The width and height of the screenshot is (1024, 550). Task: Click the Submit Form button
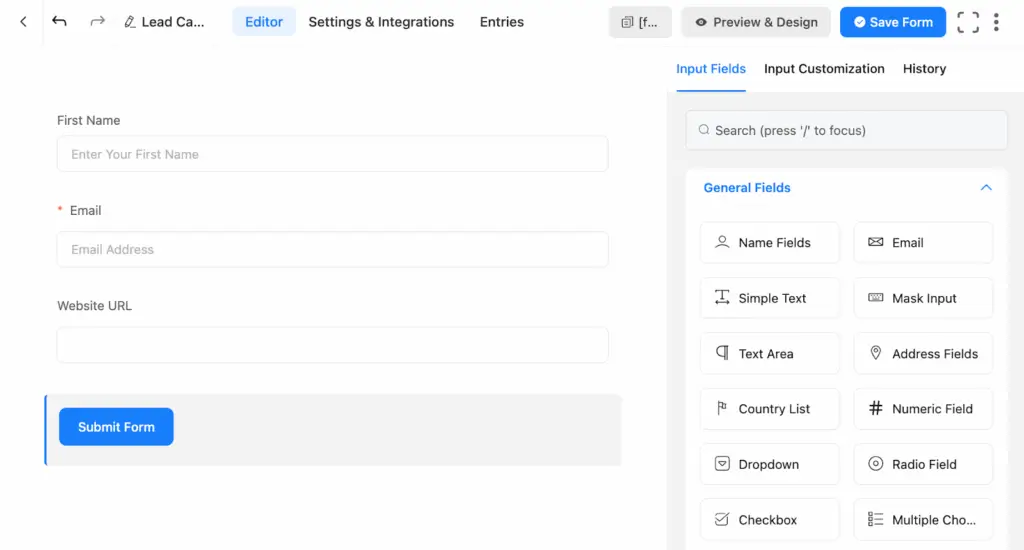click(x=116, y=427)
